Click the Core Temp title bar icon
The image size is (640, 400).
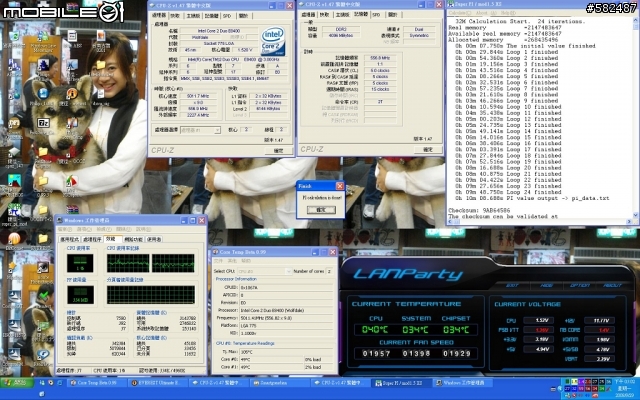coord(216,252)
